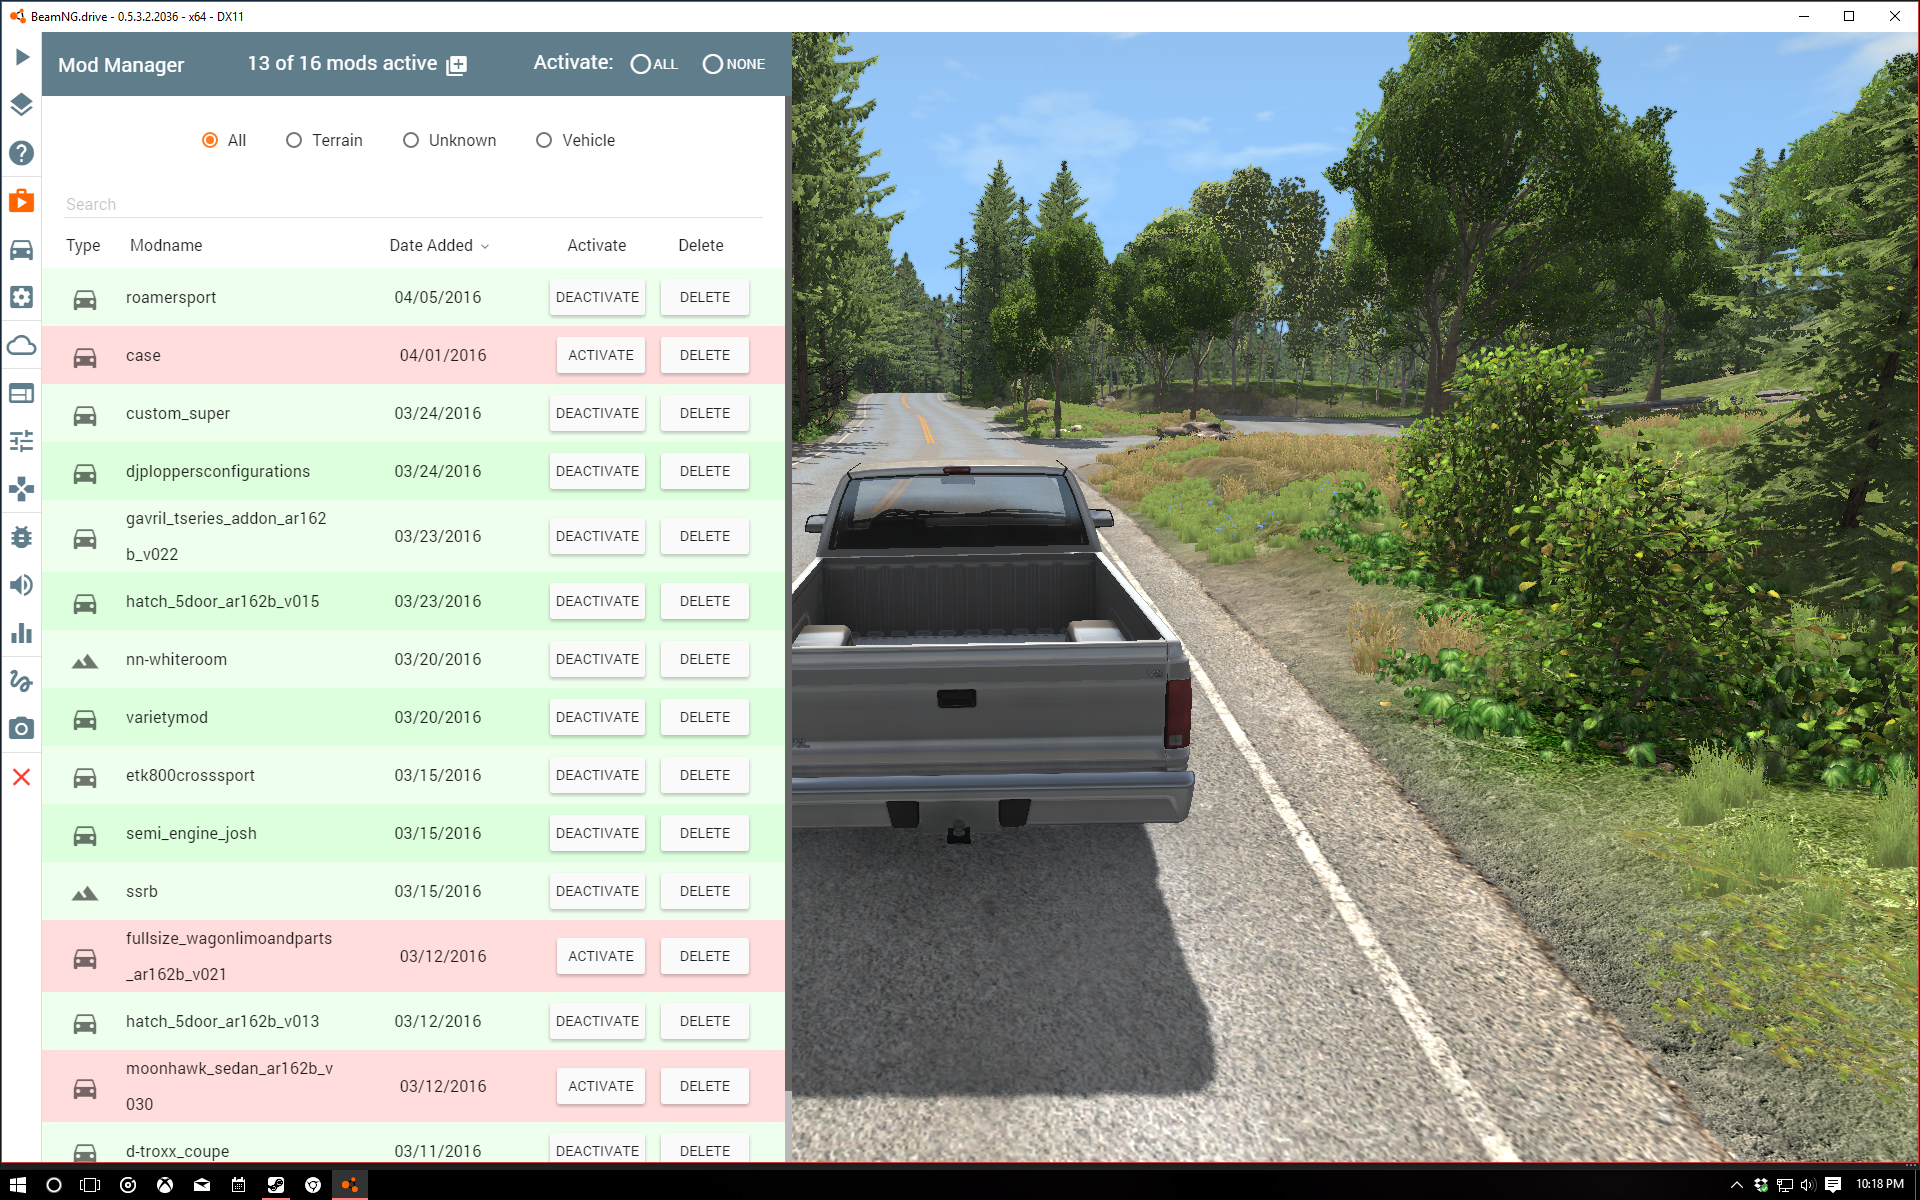
Task: Select the Vehicle filter radio button
Action: point(544,140)
